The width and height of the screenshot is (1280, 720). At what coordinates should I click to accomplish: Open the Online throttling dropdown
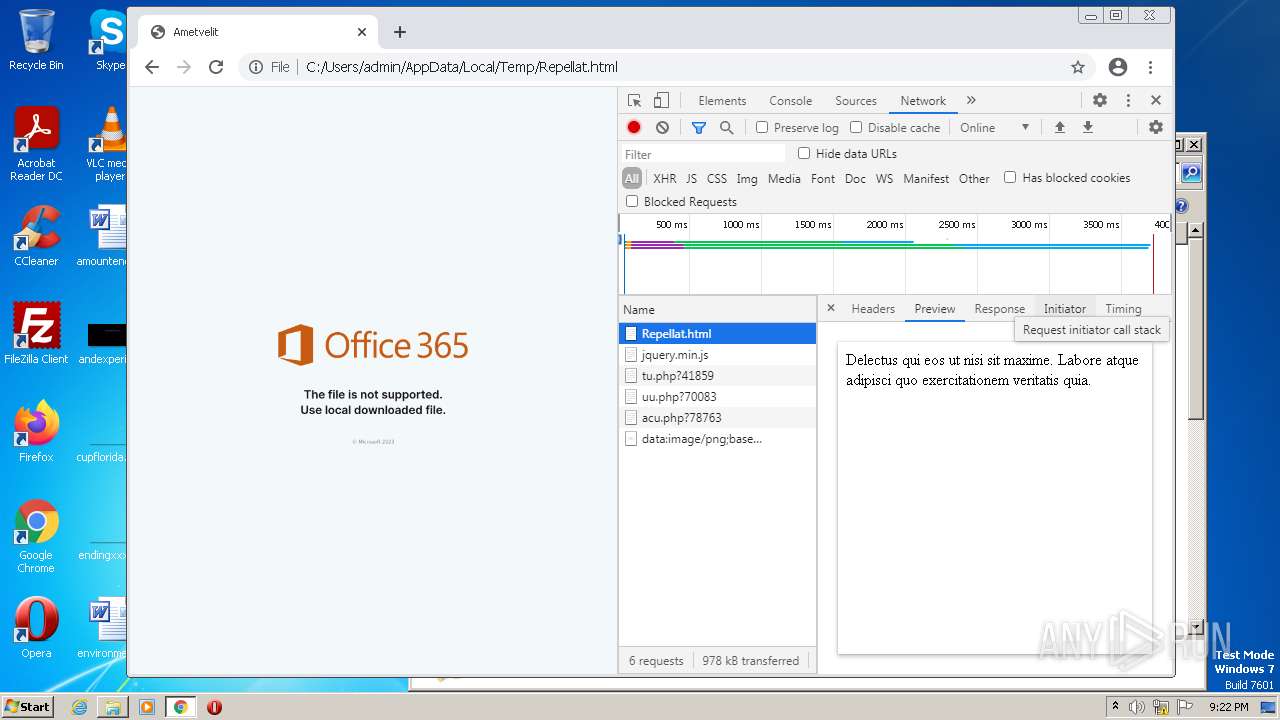pyautogui.click(x=994, y=128)
